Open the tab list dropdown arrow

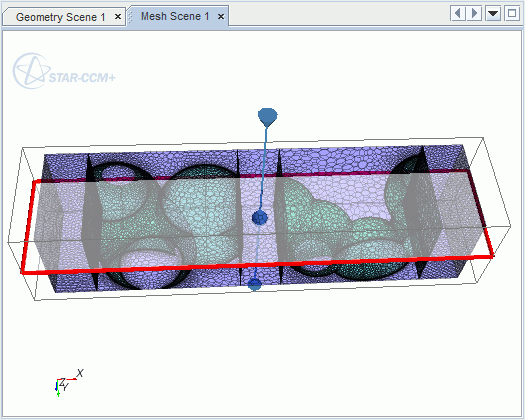493,14
